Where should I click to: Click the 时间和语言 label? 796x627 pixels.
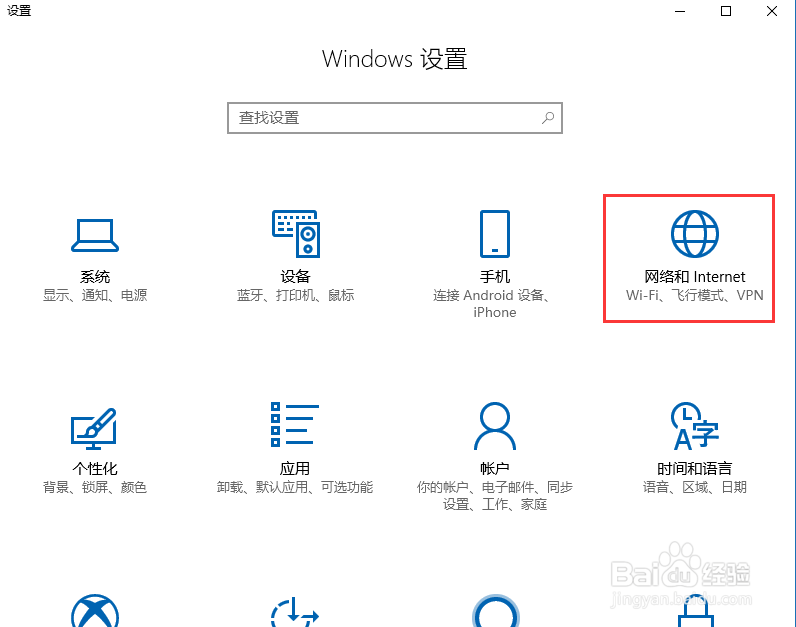[x=694, y=468]
